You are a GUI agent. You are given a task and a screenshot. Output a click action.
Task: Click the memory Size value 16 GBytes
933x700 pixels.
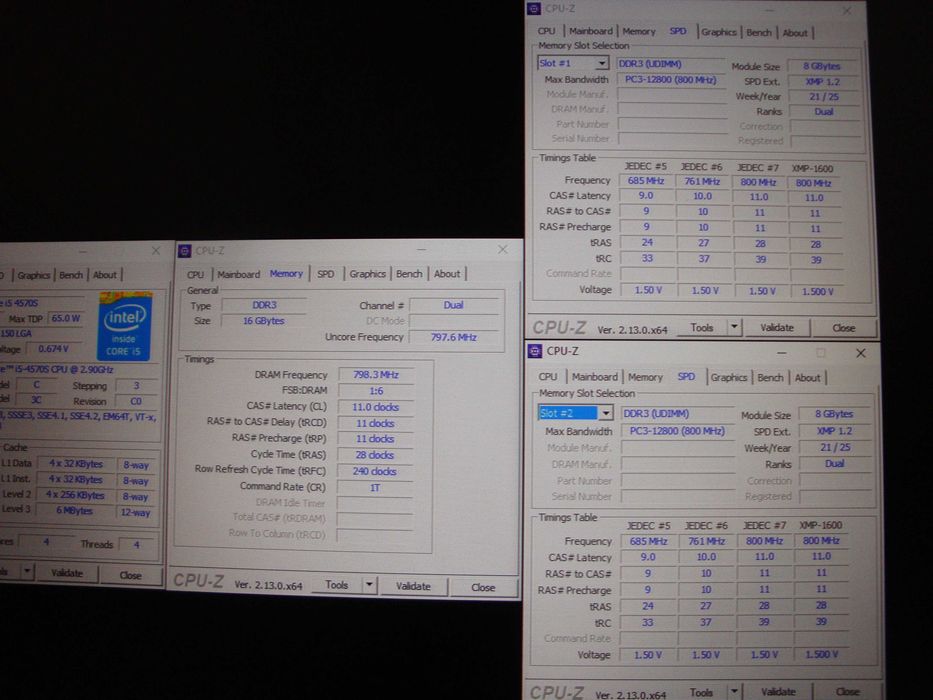(x=264, y=321)
